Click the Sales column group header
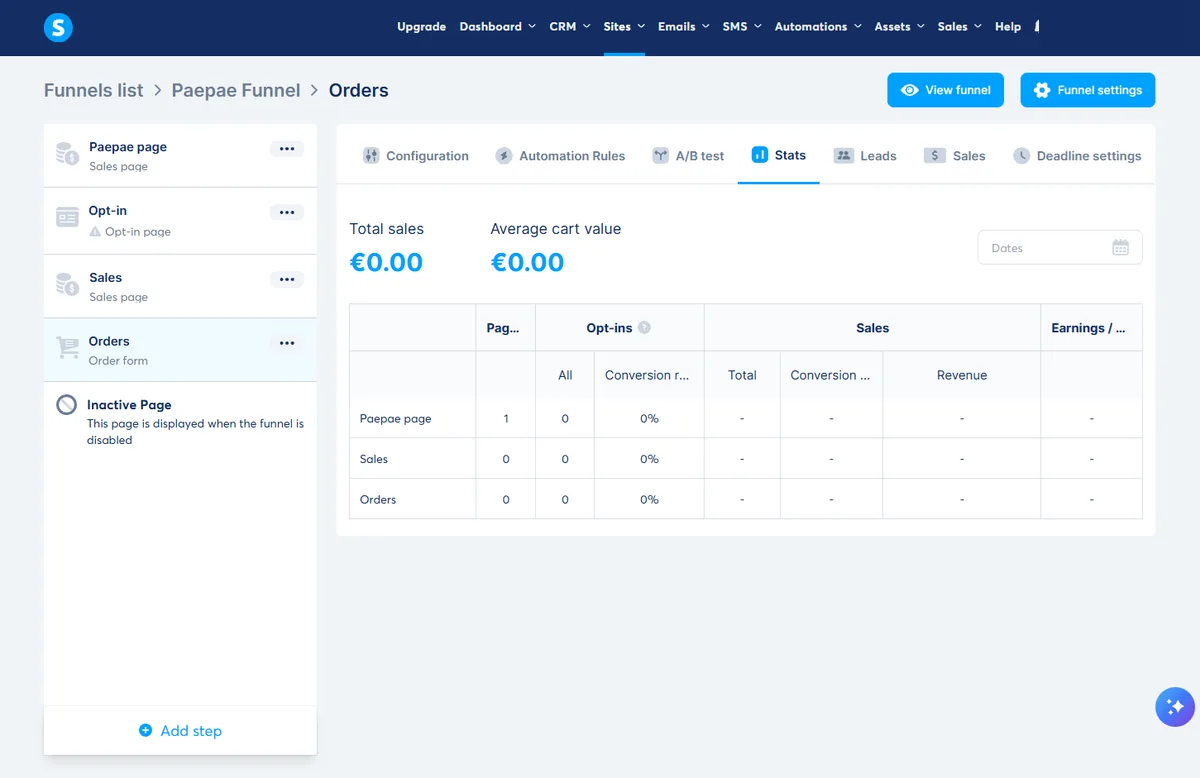The width and height of the screenshot is (1200, 778). 872,328
